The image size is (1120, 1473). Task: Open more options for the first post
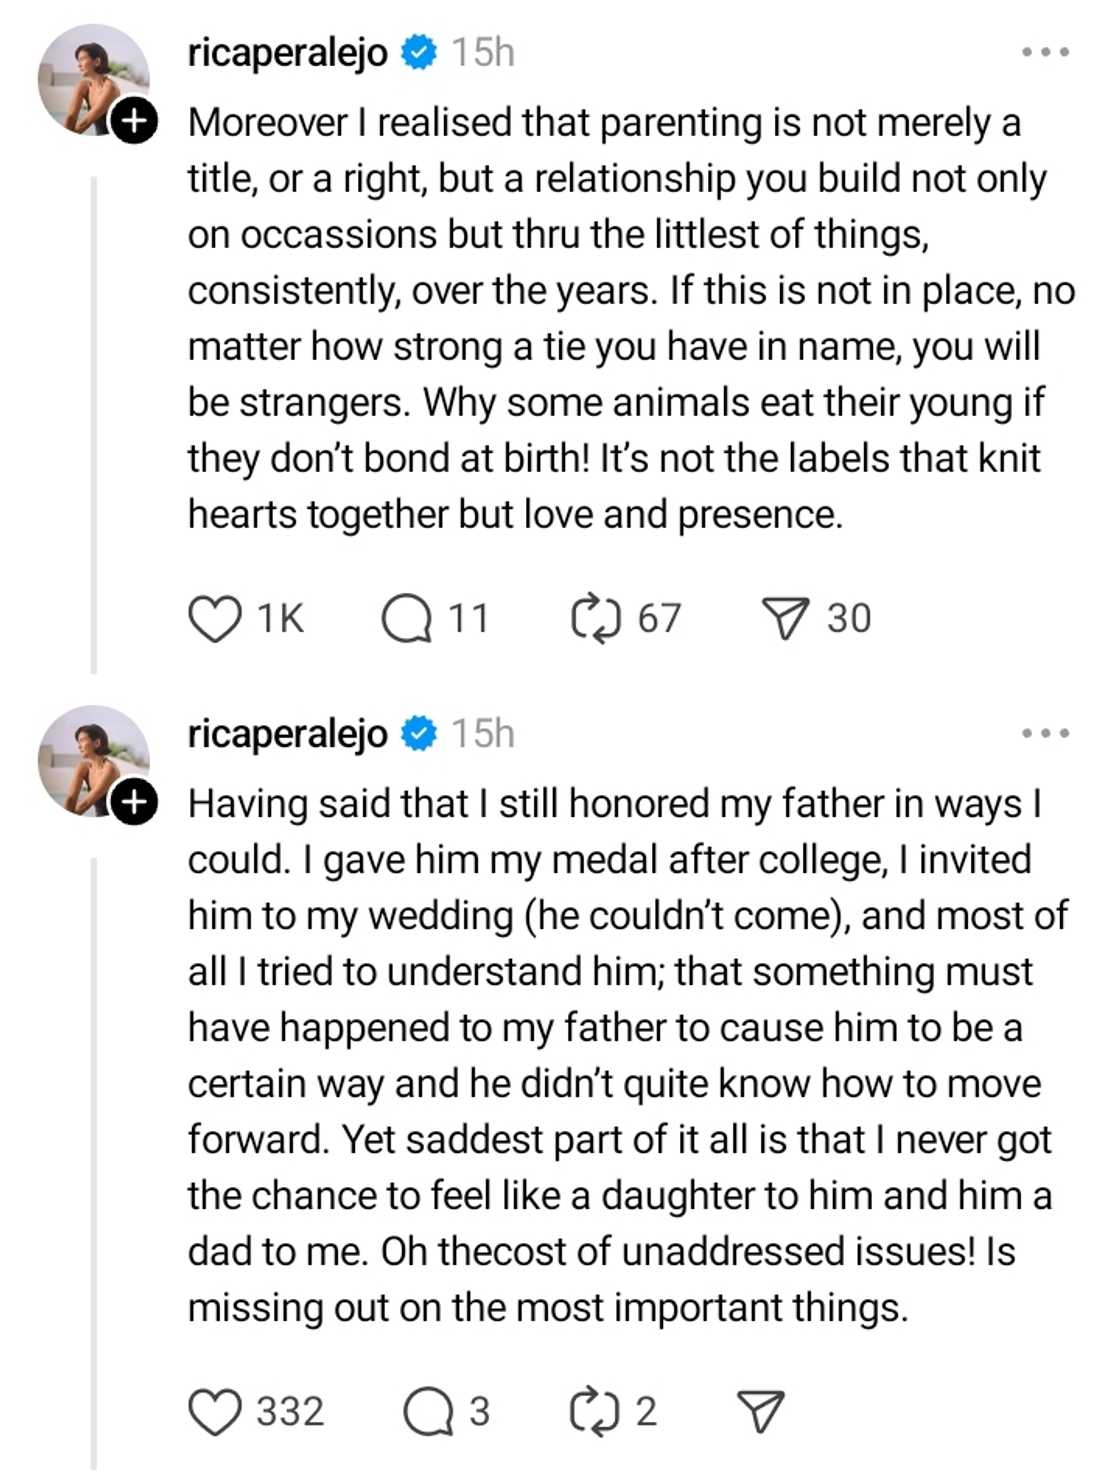1046,52
